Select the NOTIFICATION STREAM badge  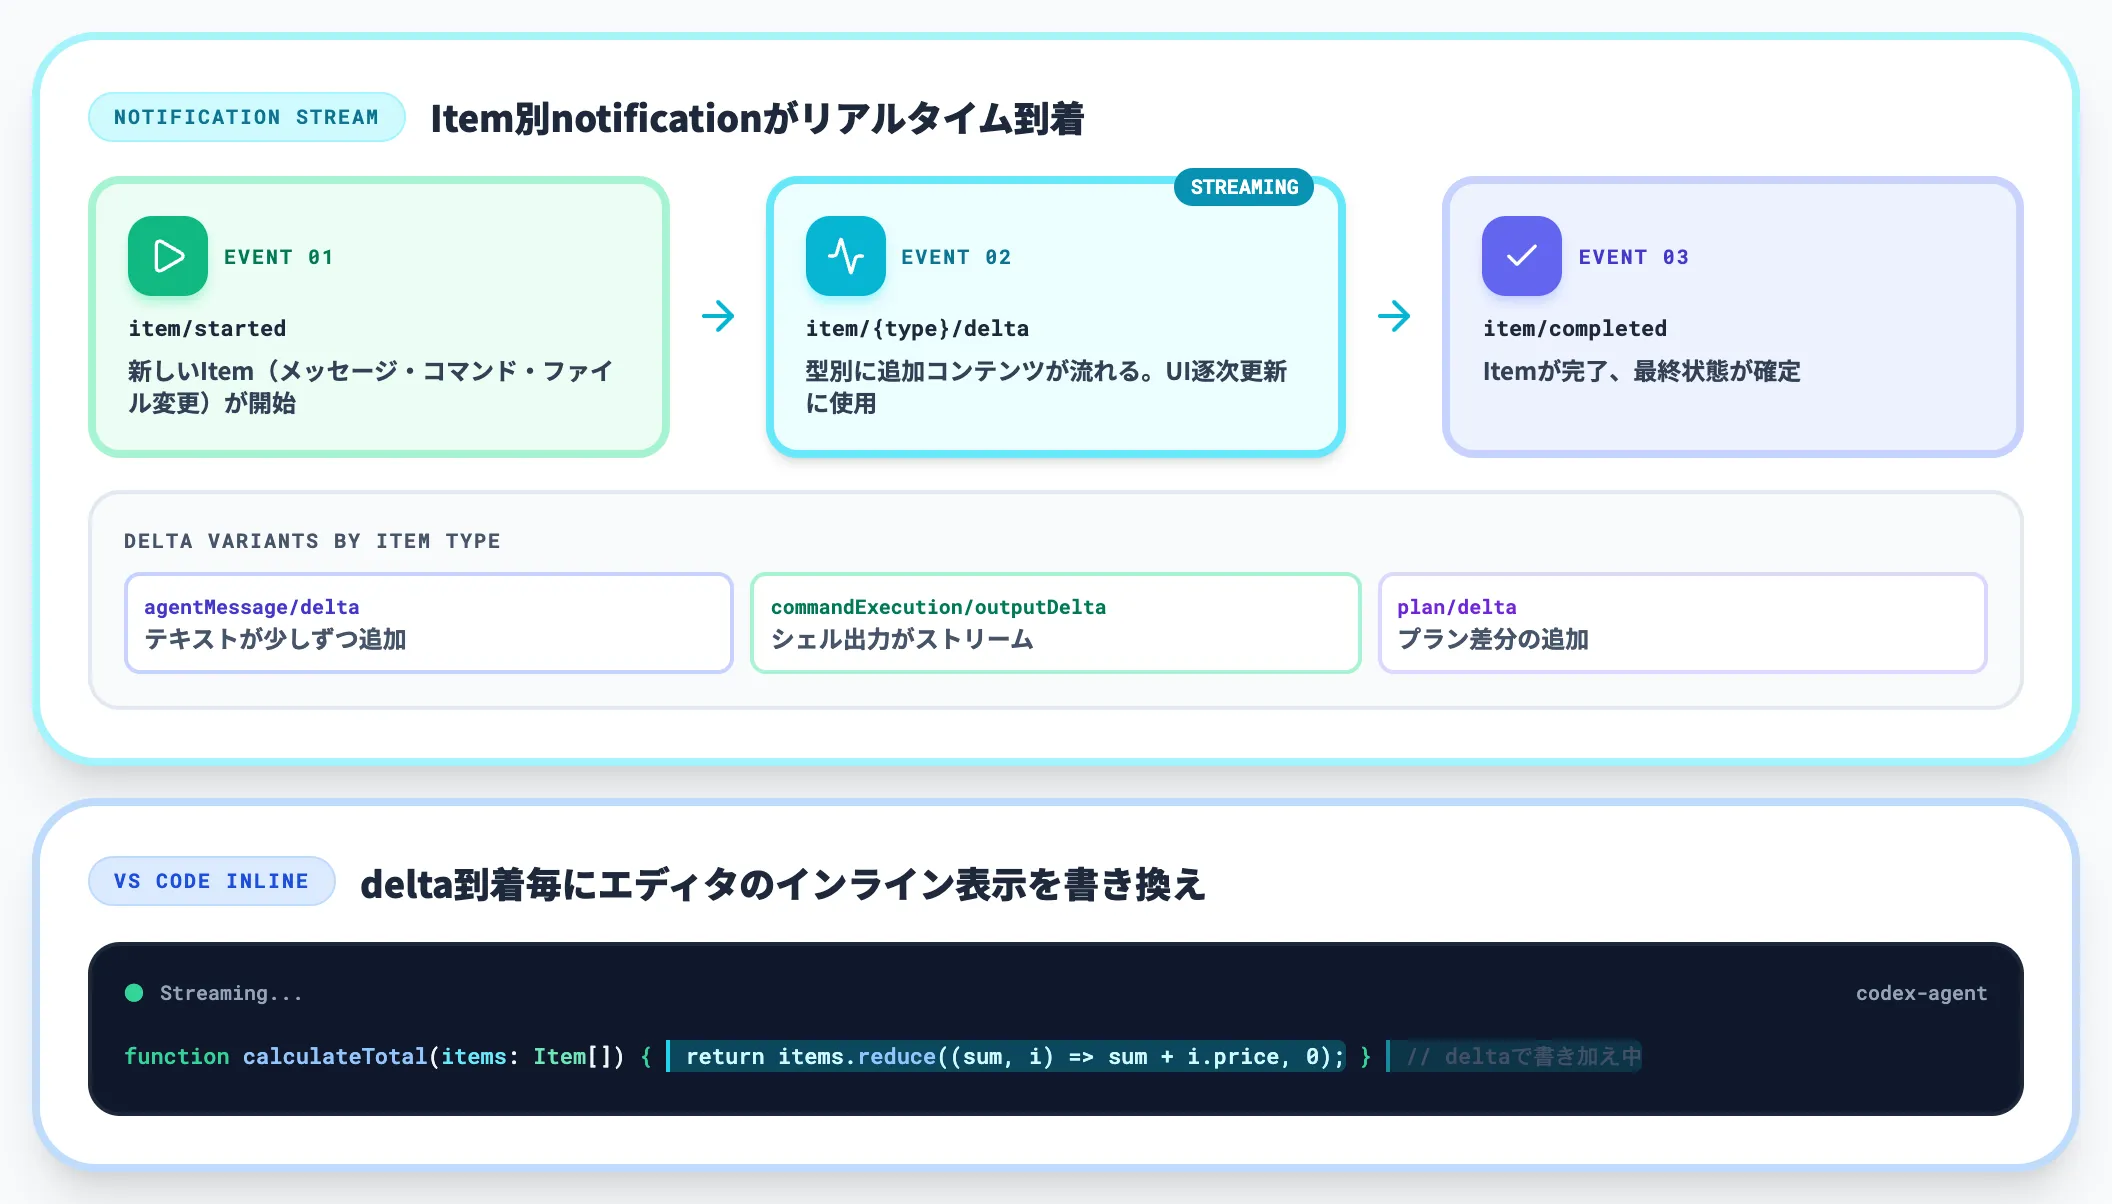pos(247,117)
